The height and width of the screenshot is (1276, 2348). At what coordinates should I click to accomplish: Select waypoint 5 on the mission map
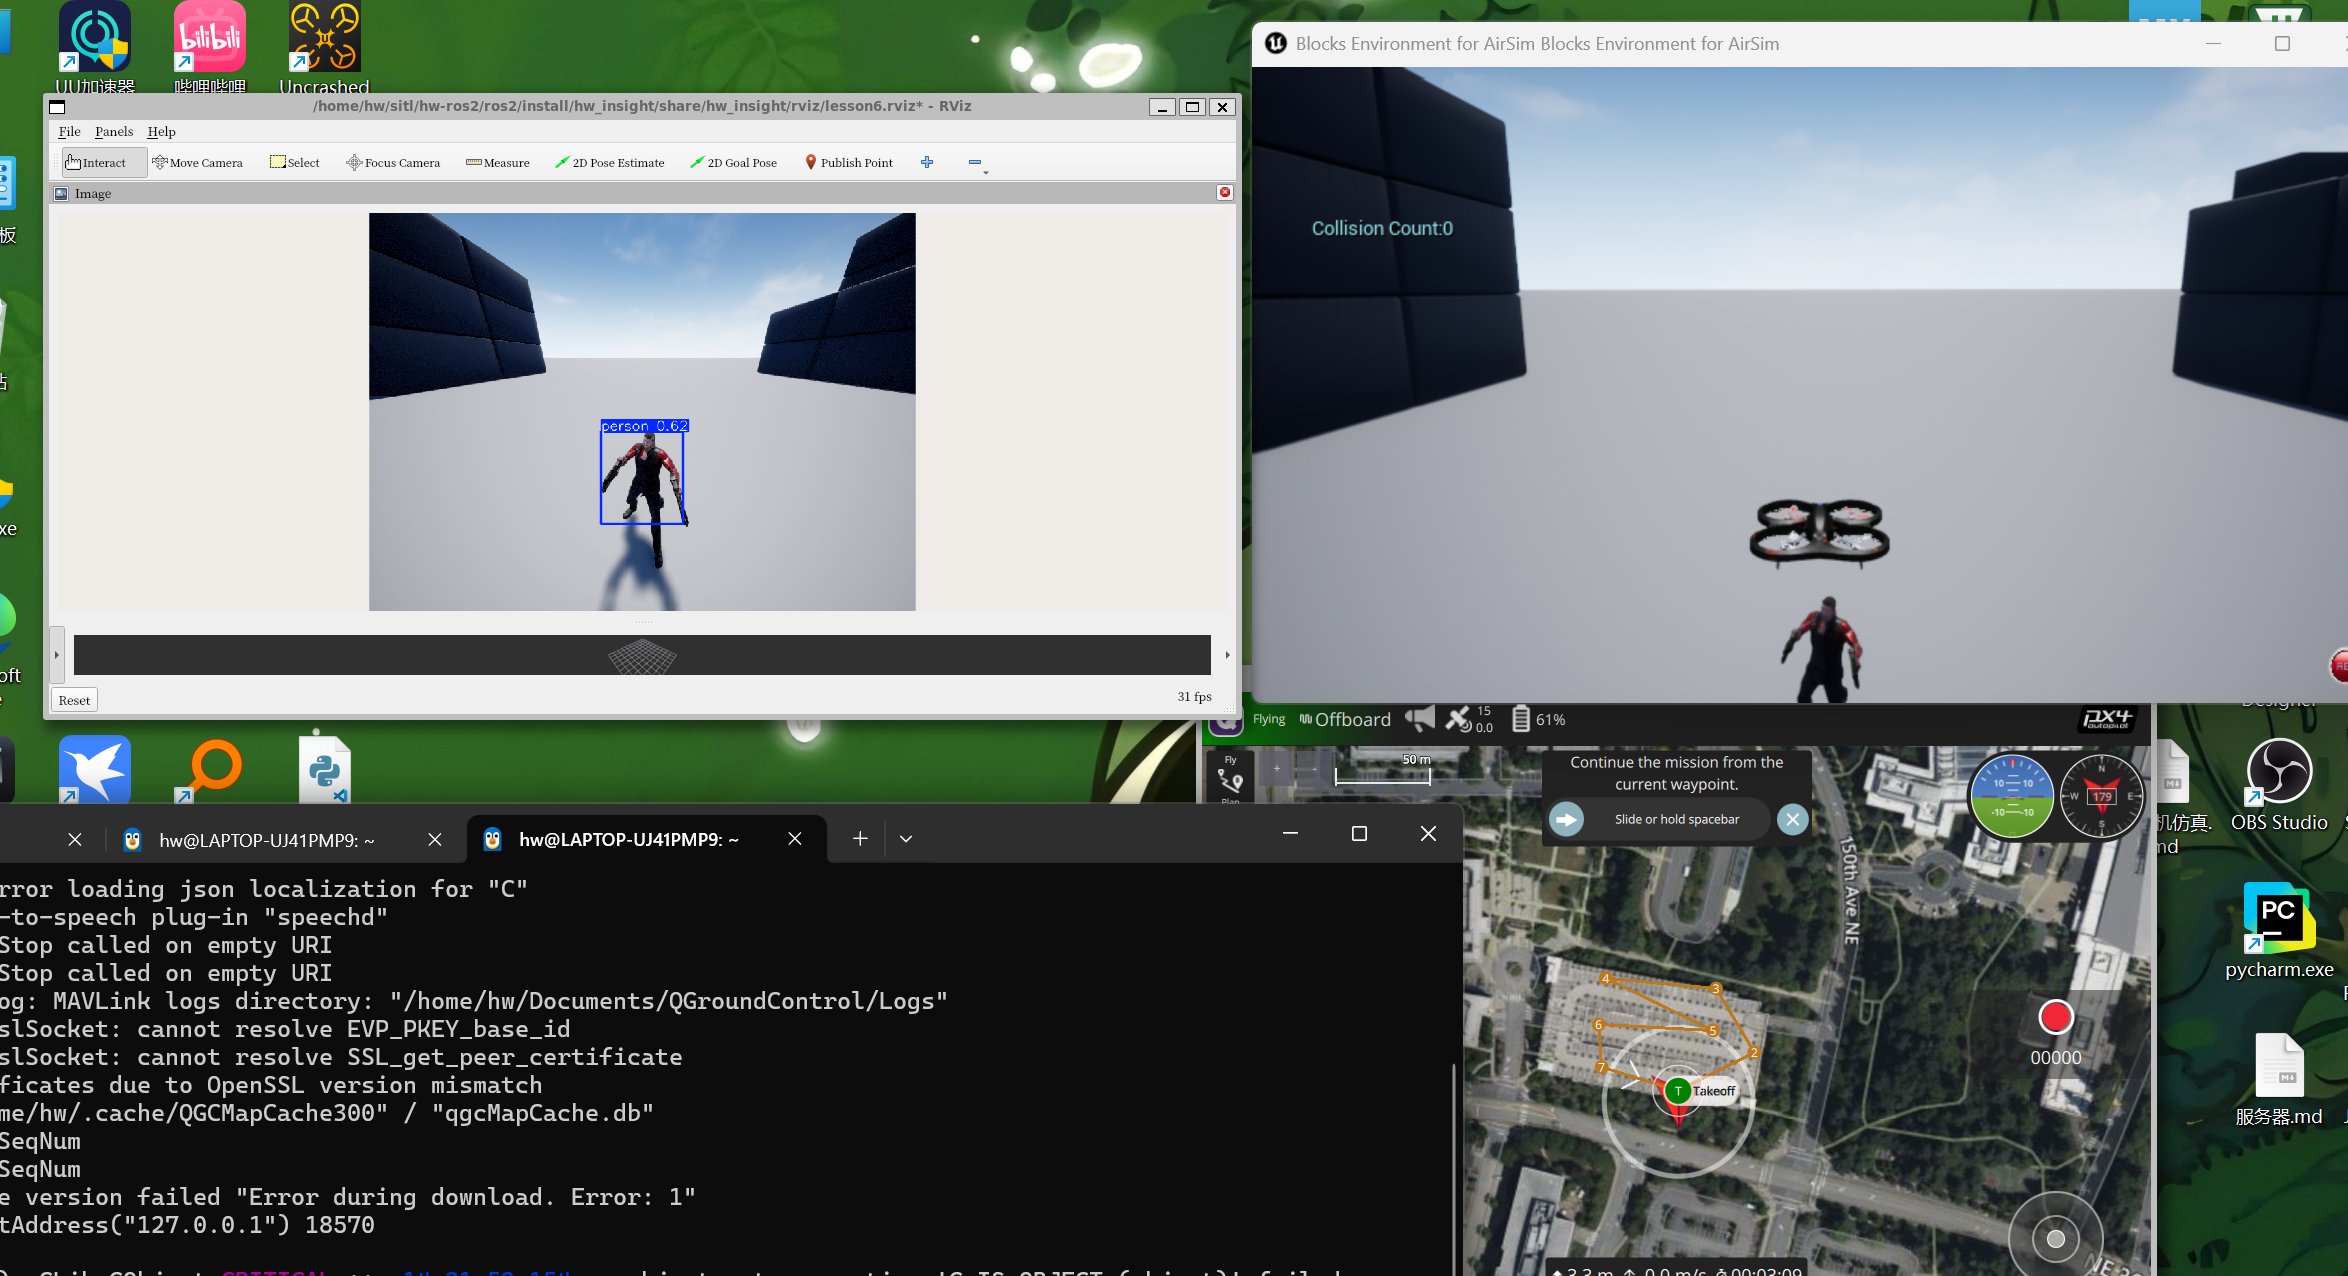[x=1713, y=1031]
